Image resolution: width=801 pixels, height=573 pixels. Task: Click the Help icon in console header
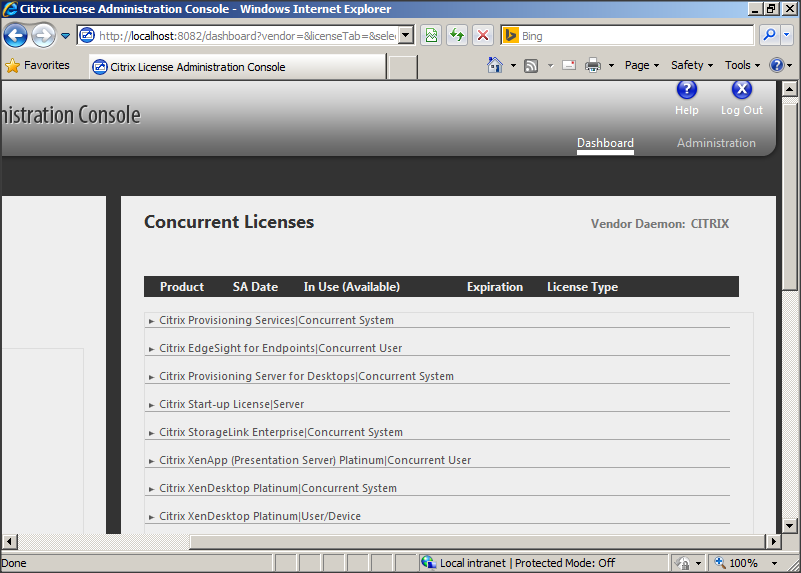(x=686, y=91)
